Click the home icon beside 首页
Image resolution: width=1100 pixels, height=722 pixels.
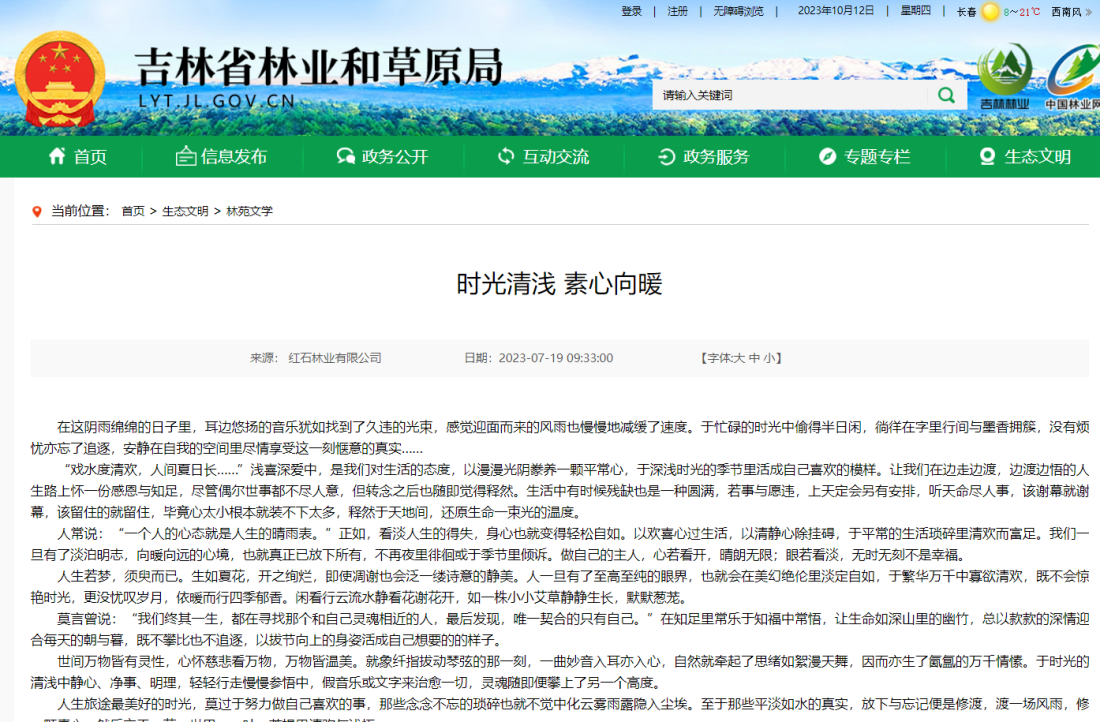[x=55, y=157]
